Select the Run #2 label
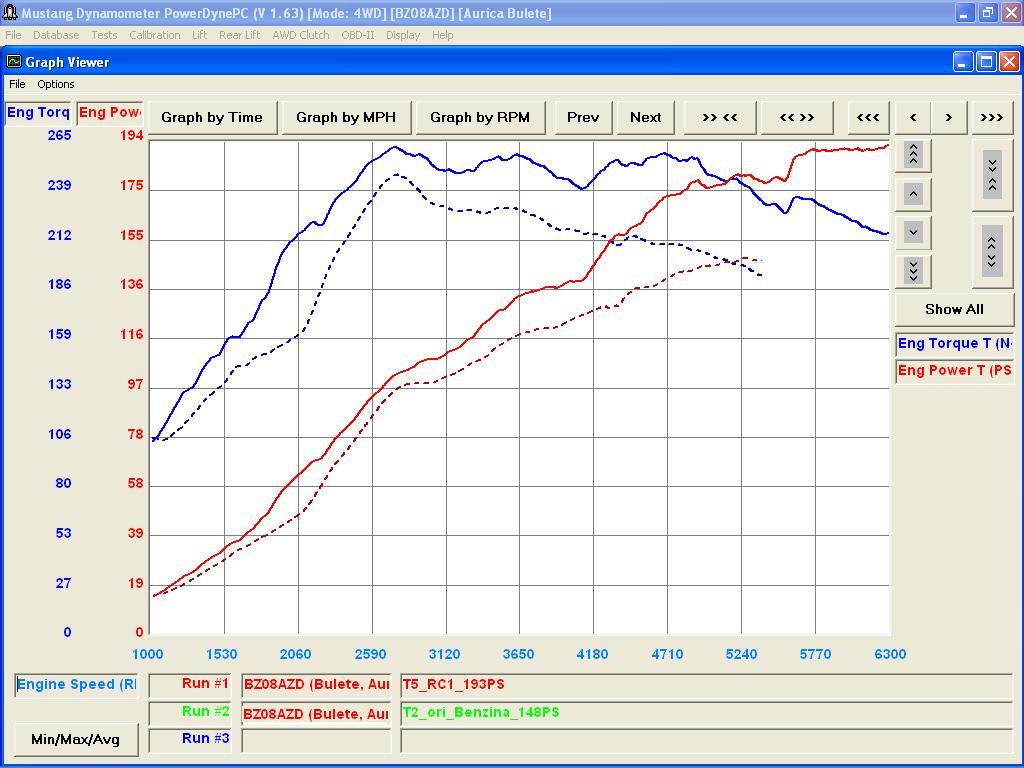Image resolution: width=1024 pixels, height=768 pixels. [x=190, y=712]
